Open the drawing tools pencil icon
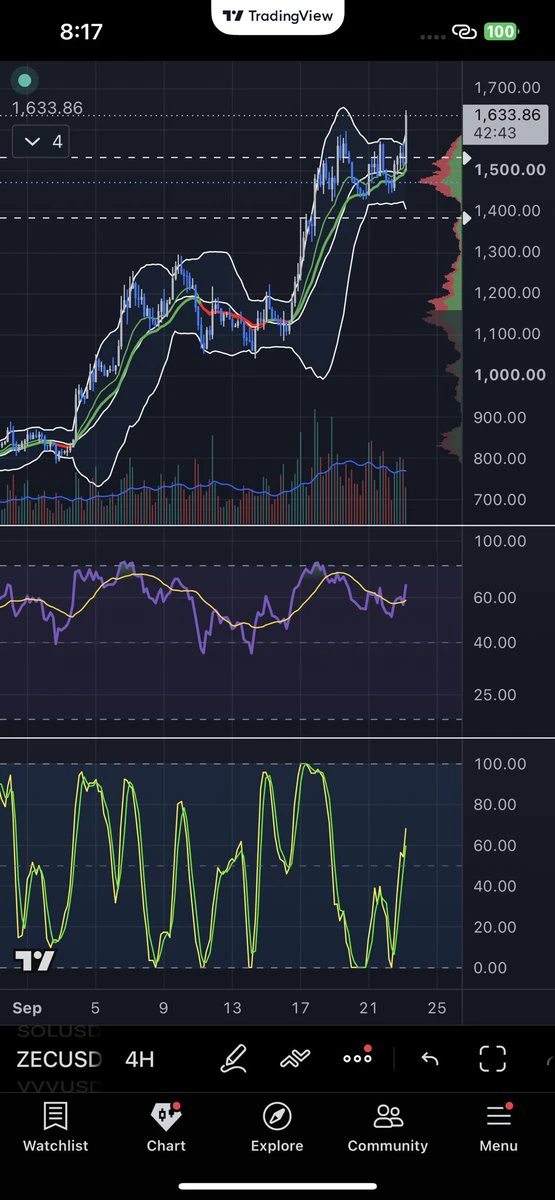This screenshot has width=555, height=1200. coord(234,1058)
